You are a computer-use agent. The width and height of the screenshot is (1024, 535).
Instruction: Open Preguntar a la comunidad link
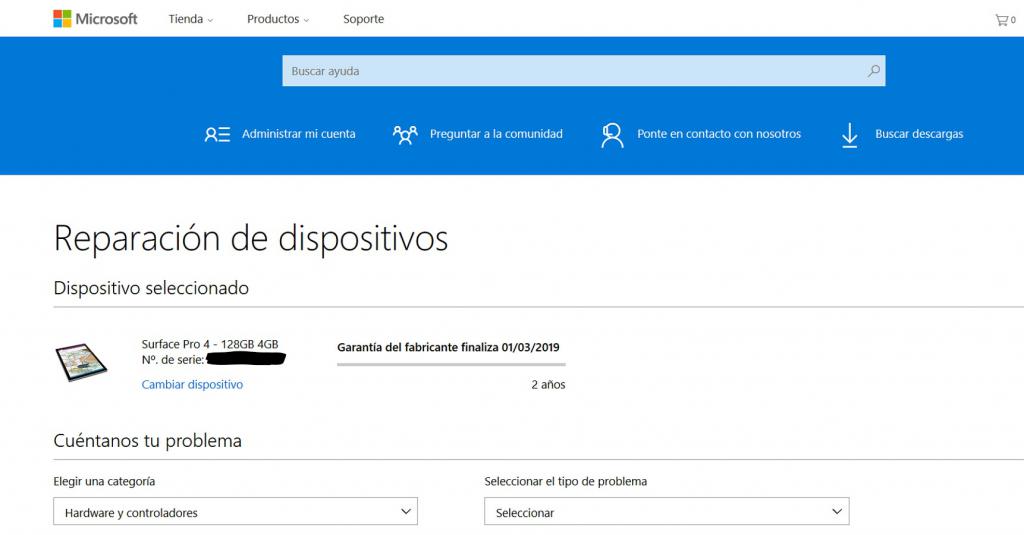[496, 134]
